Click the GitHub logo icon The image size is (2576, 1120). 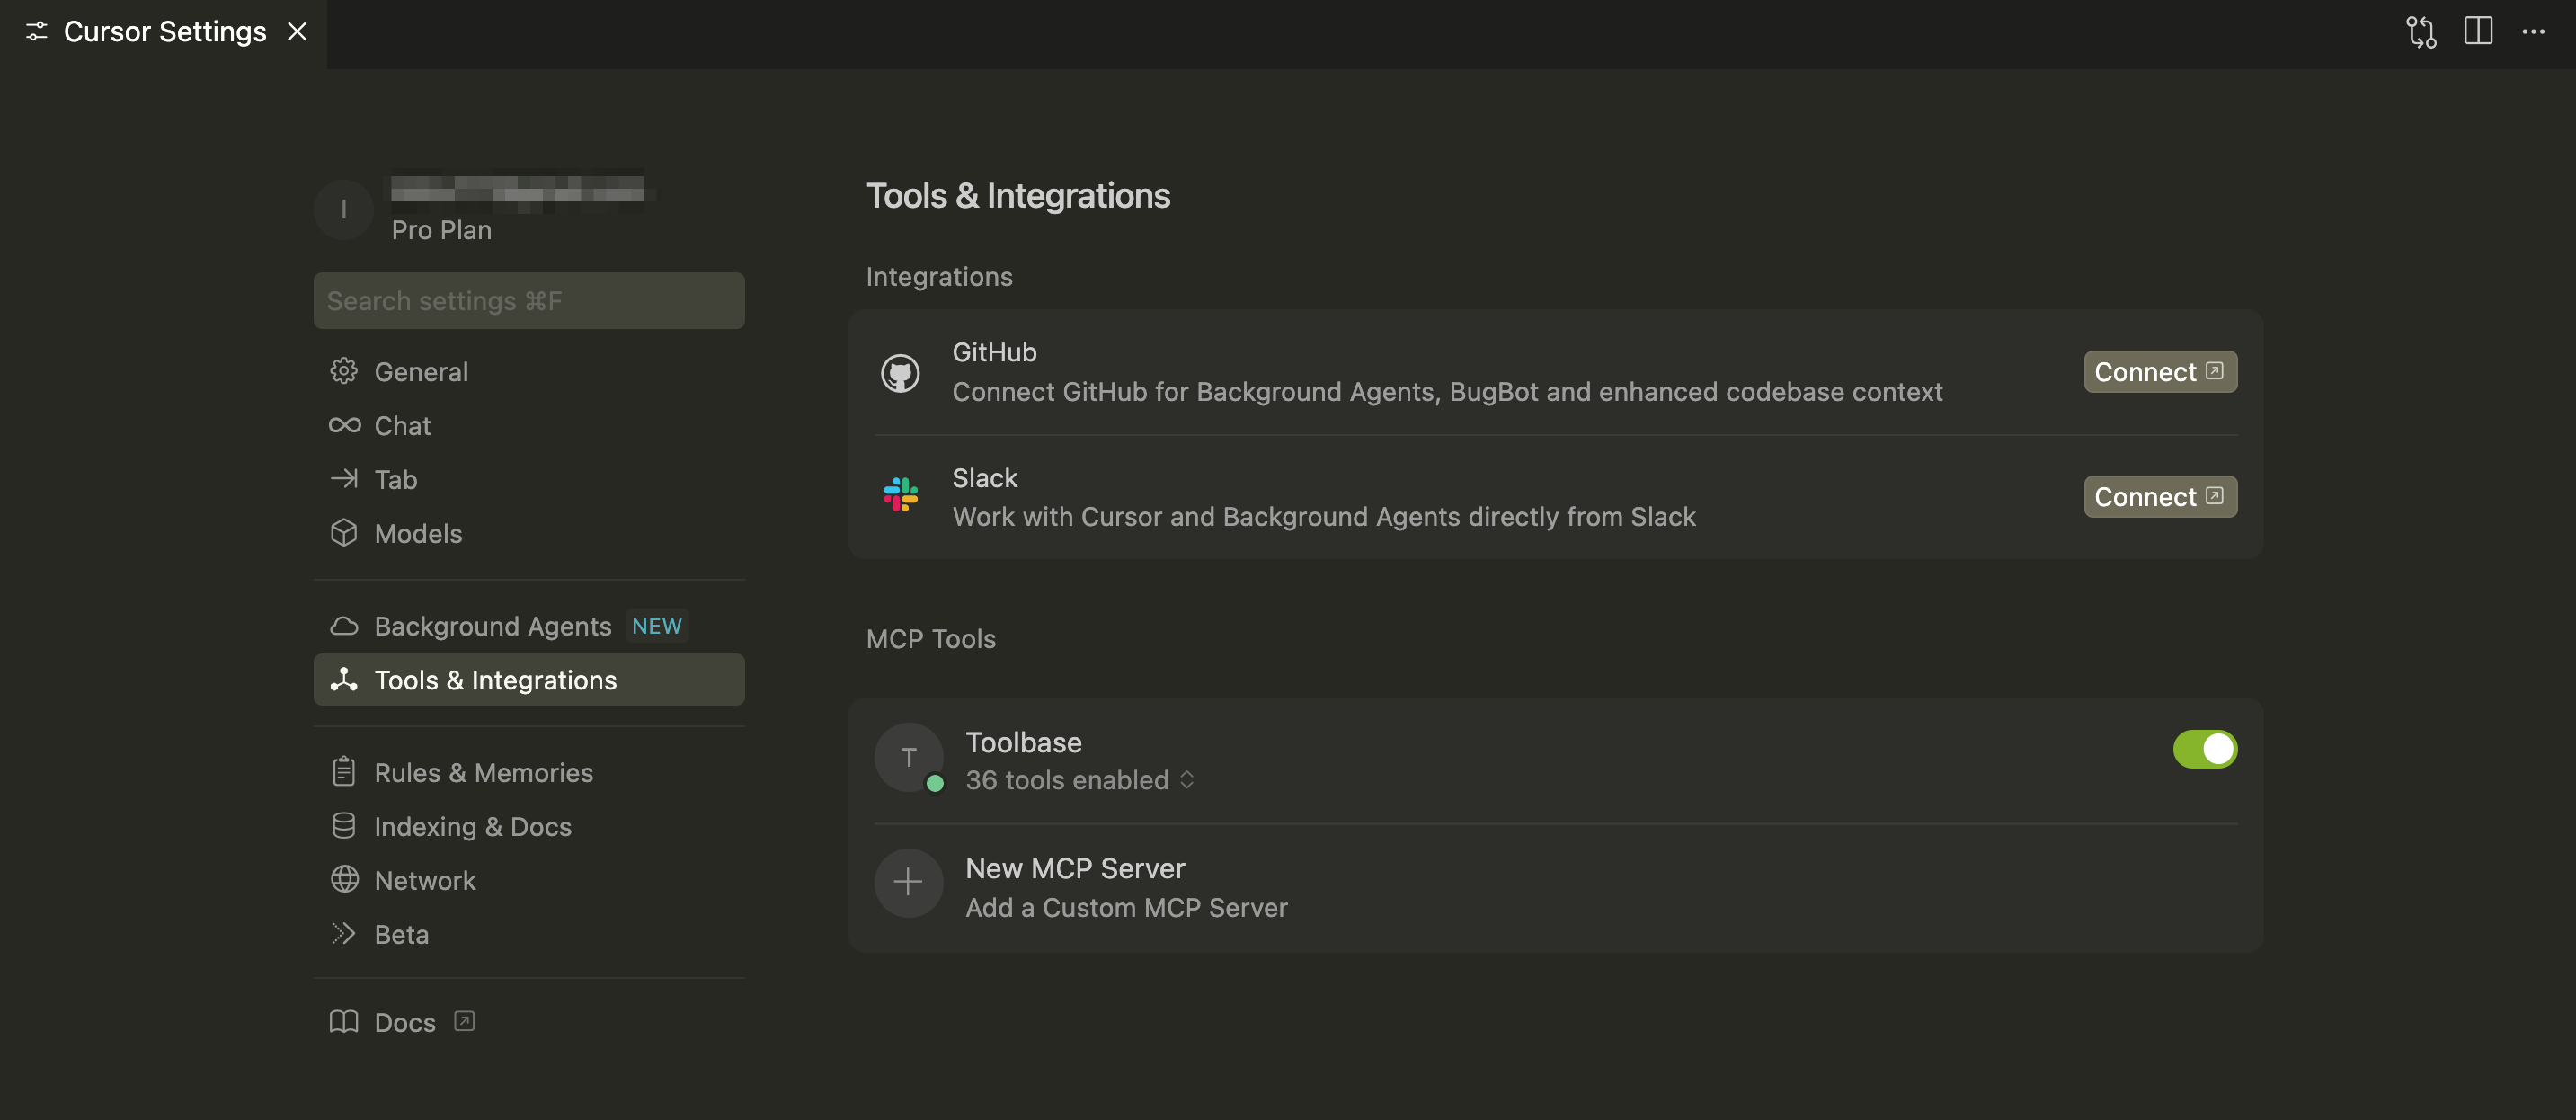(x=900, y=373)
